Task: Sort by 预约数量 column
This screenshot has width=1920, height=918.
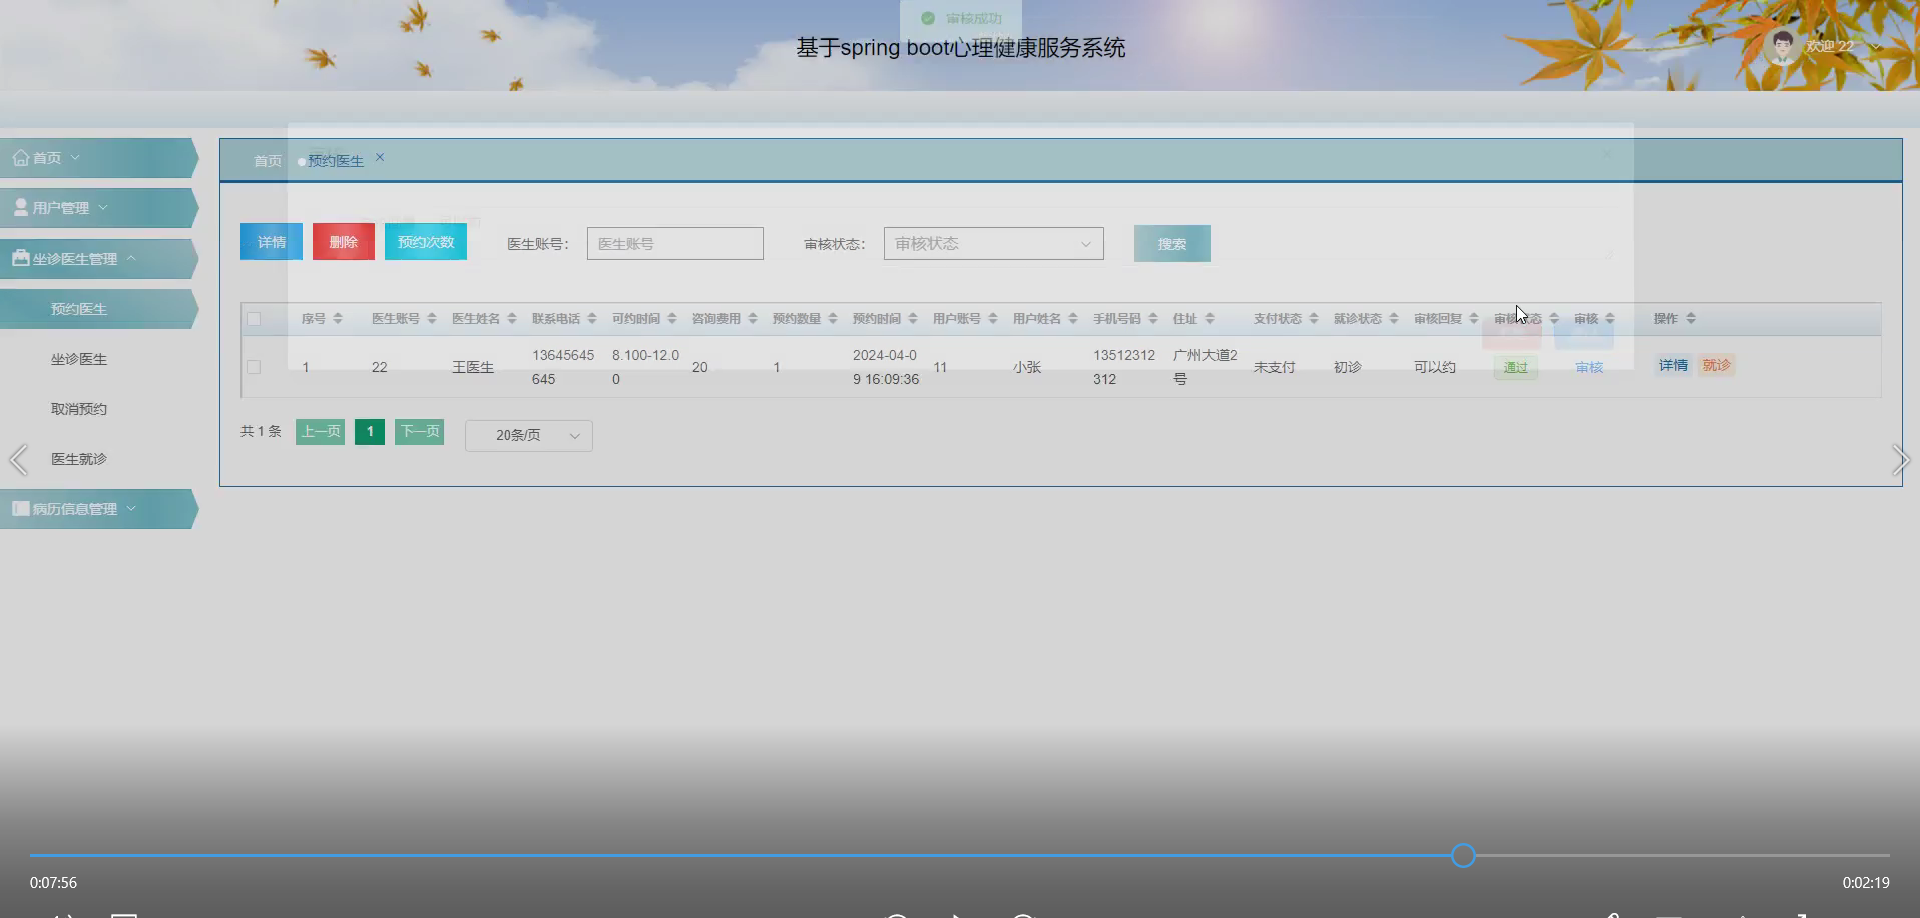Action: point(833,318)
